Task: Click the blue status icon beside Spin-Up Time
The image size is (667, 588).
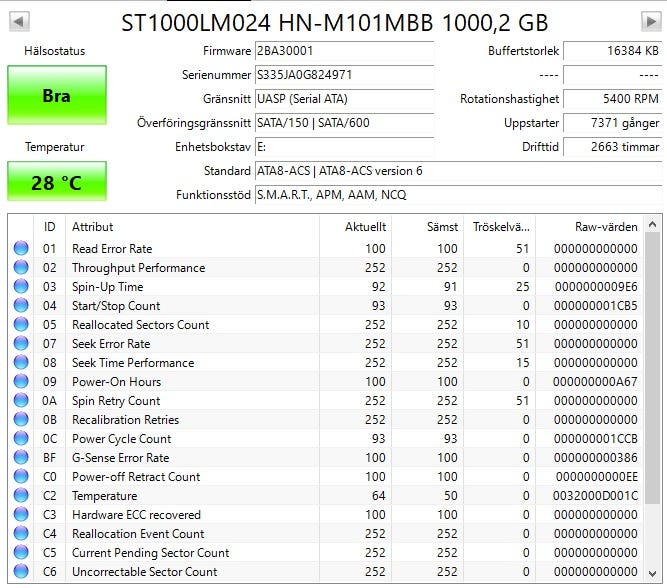Action: (x=21, y=287)
